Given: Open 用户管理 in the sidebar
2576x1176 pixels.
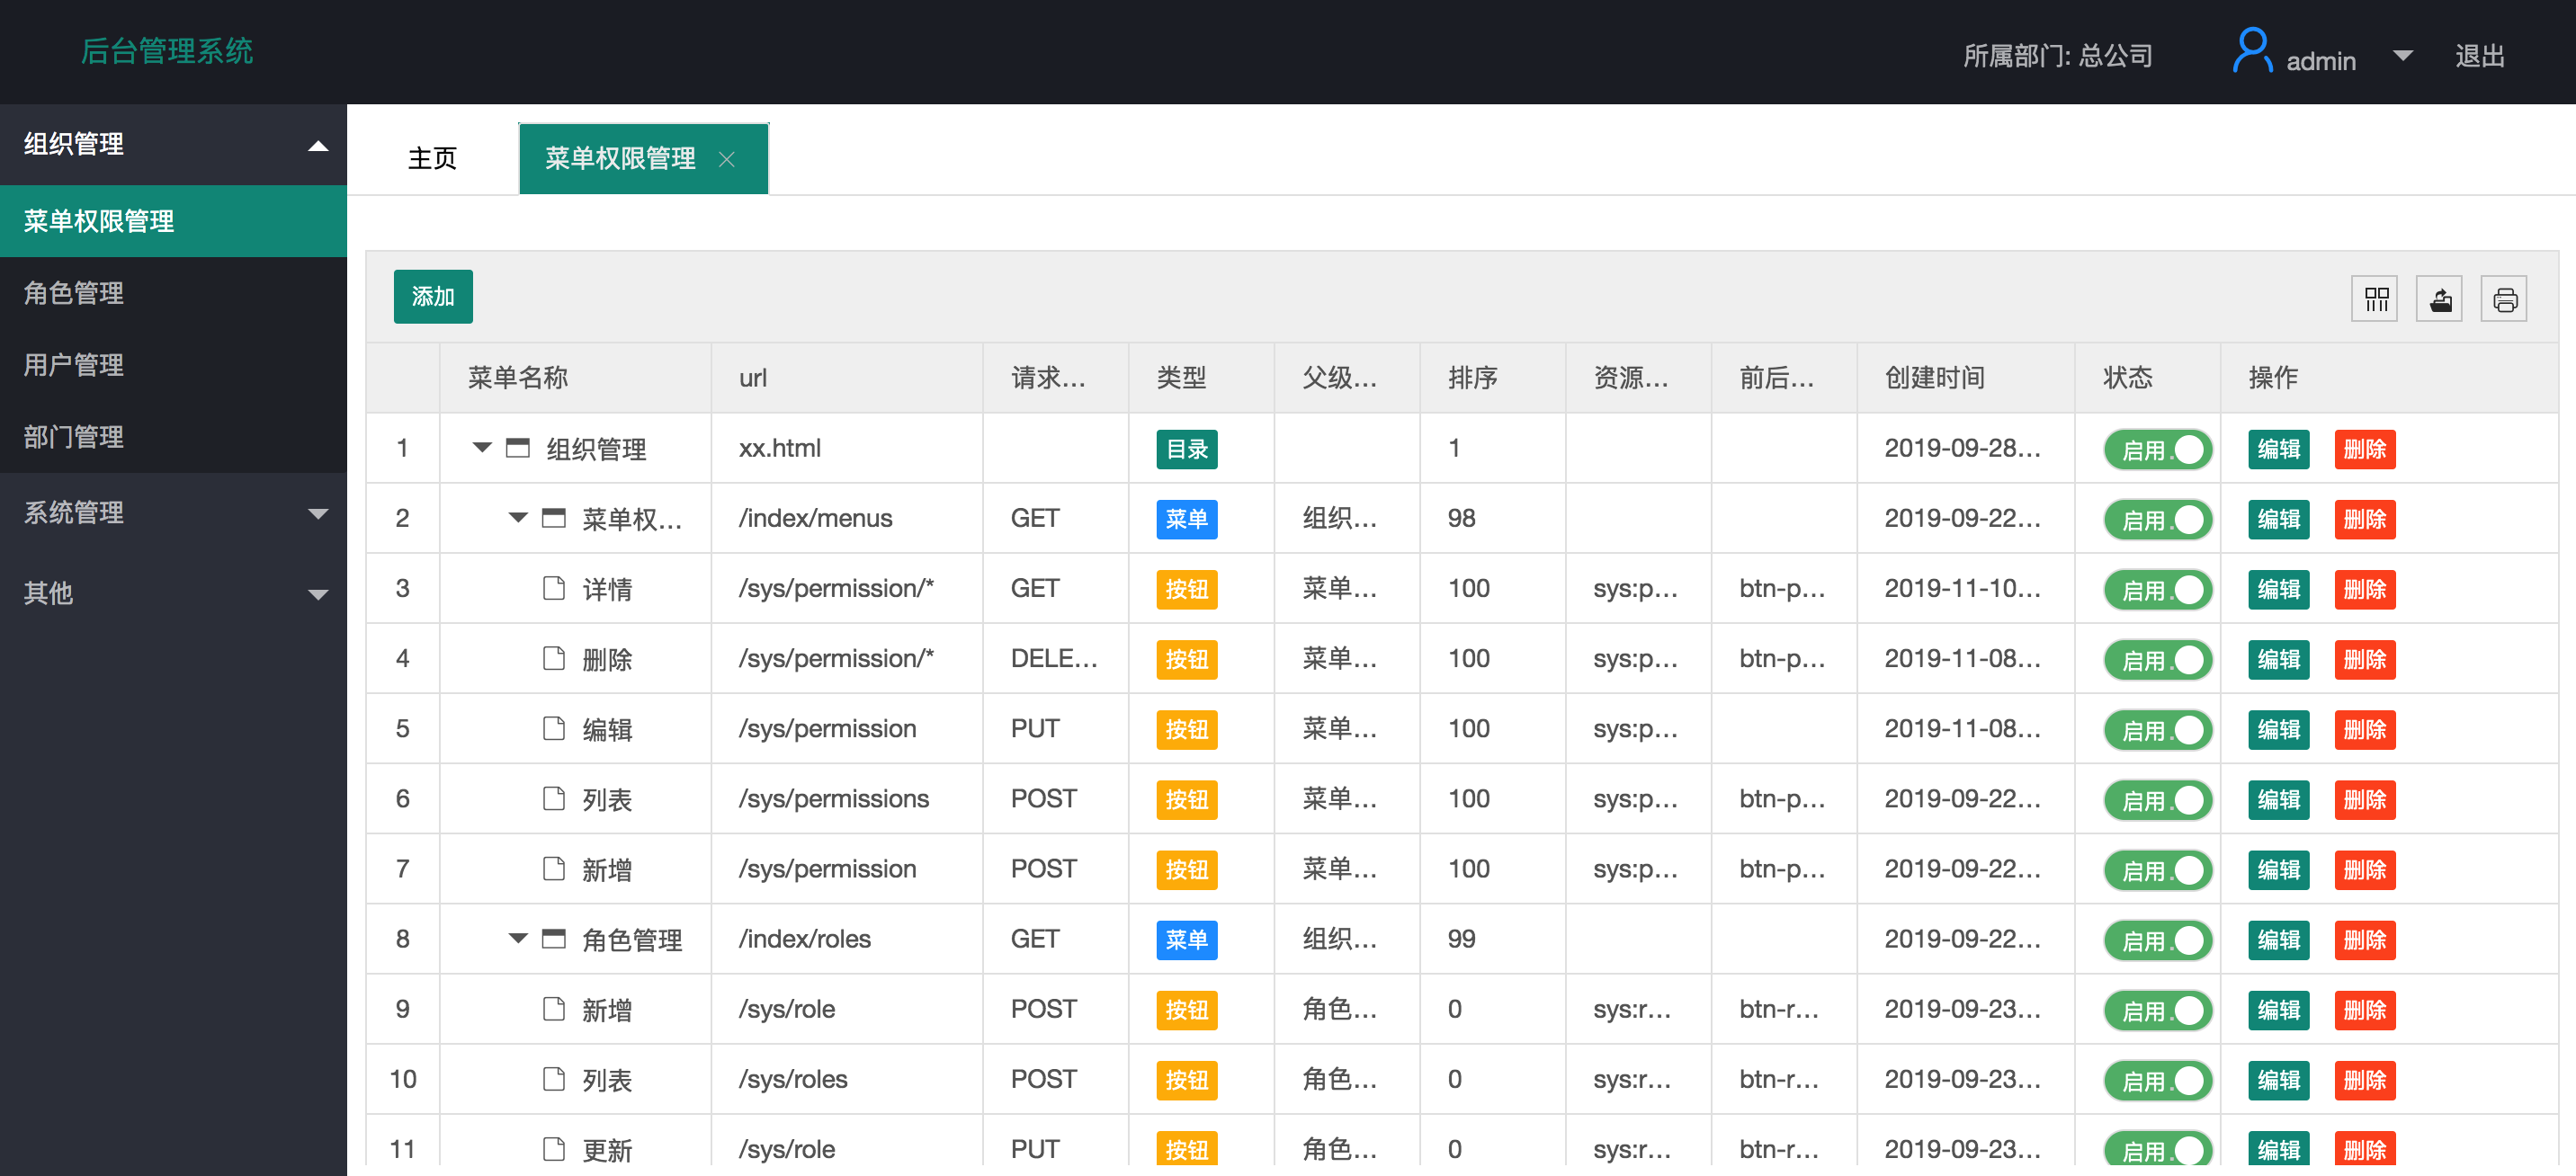Looking at the screenshot, I should (x=74, y=365).
